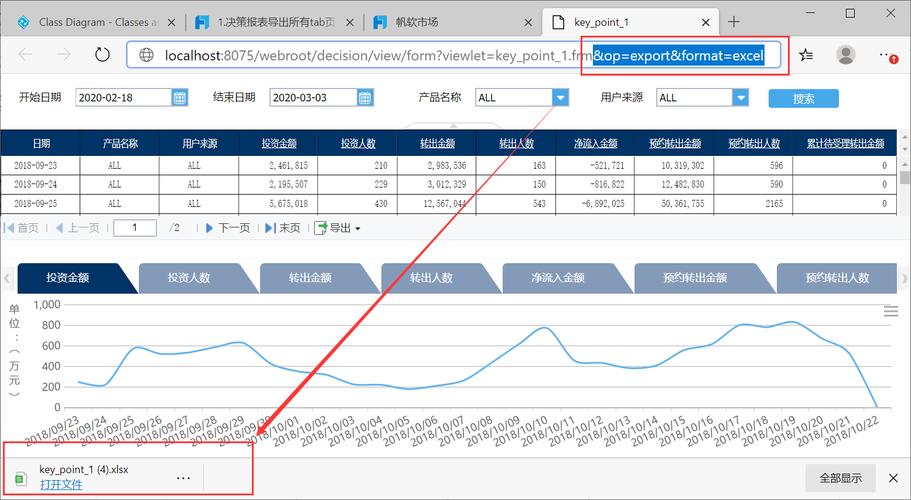Open browser settings and more menu
The image size is (911, 500).
click(x=887, y=55)
